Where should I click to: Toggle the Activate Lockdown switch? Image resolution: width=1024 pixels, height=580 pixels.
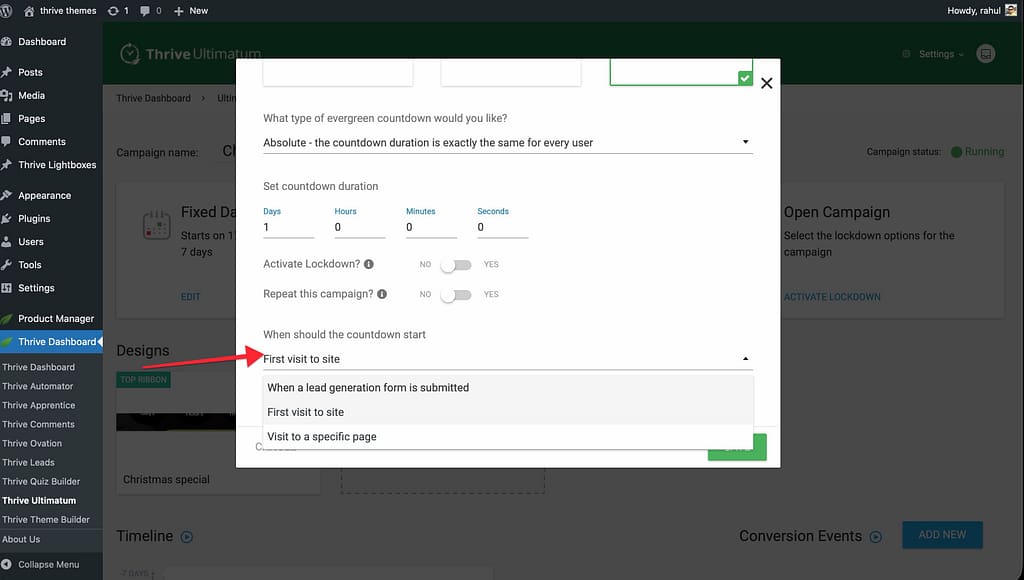point(457,265)
